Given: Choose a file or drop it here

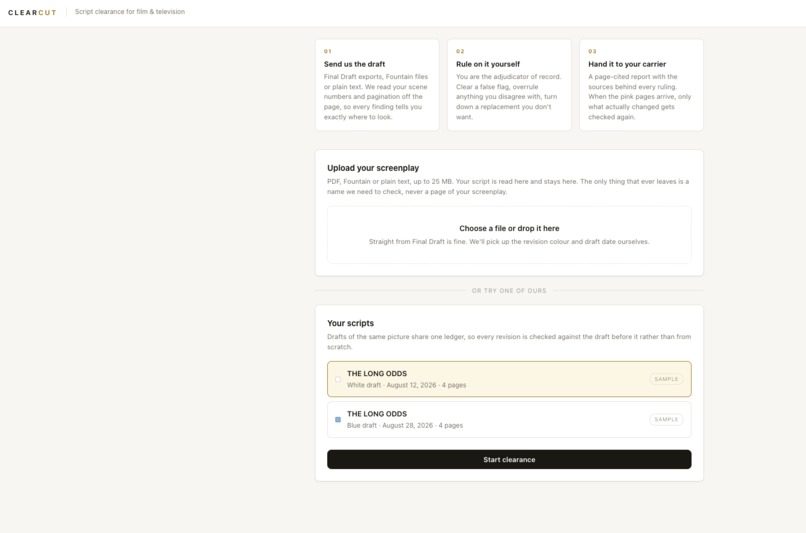Looking at the screenshot, I should [x=509, y=235].
